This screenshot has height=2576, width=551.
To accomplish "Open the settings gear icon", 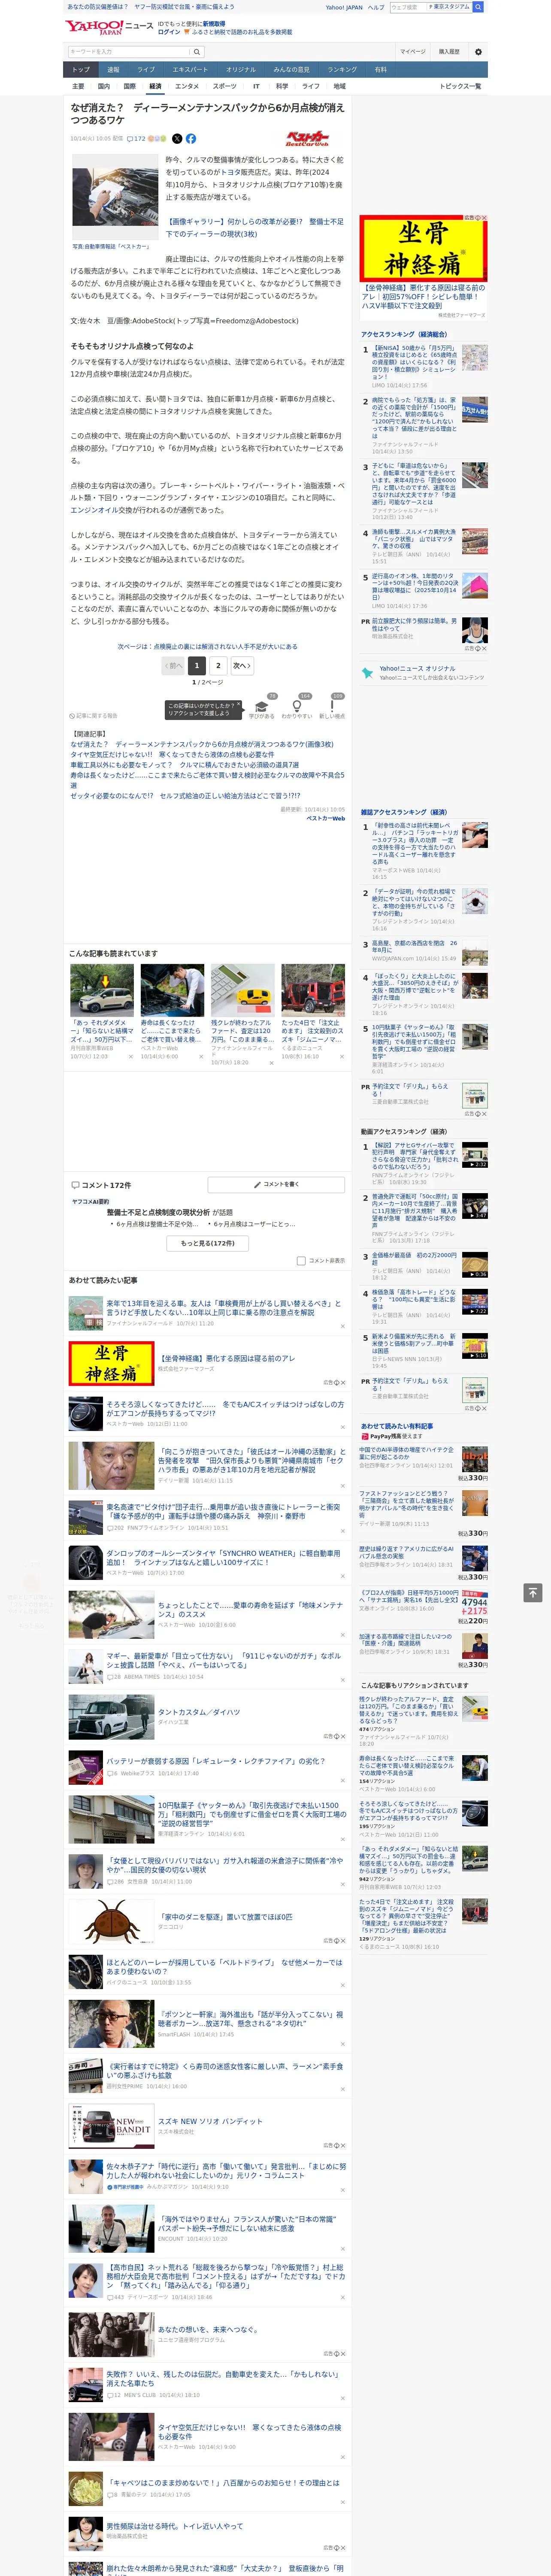I will pos(478,52).
